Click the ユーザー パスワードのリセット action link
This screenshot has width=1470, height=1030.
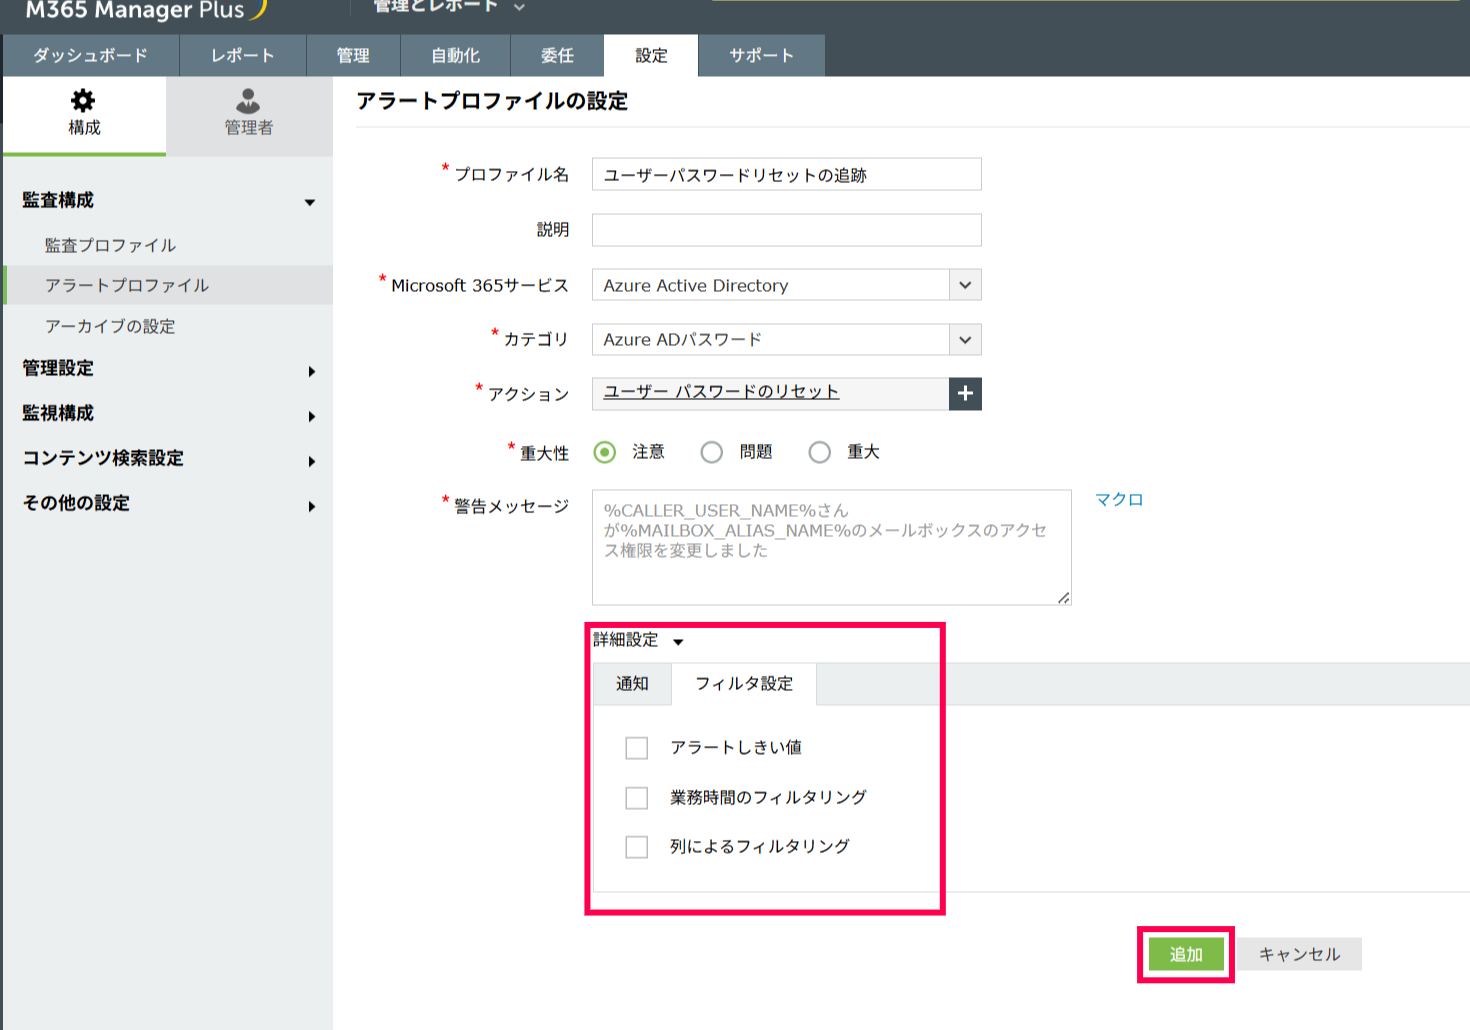(x=721, y=392)
